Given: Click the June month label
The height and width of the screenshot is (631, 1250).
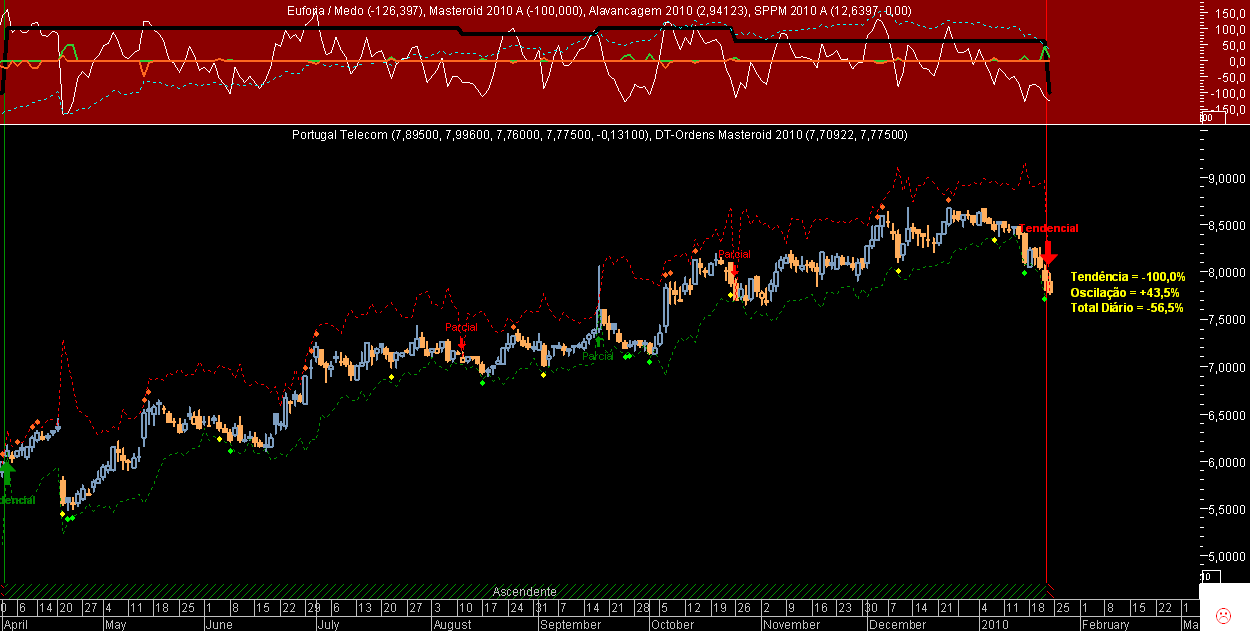Looking at the screenshot, I should 218,624.
